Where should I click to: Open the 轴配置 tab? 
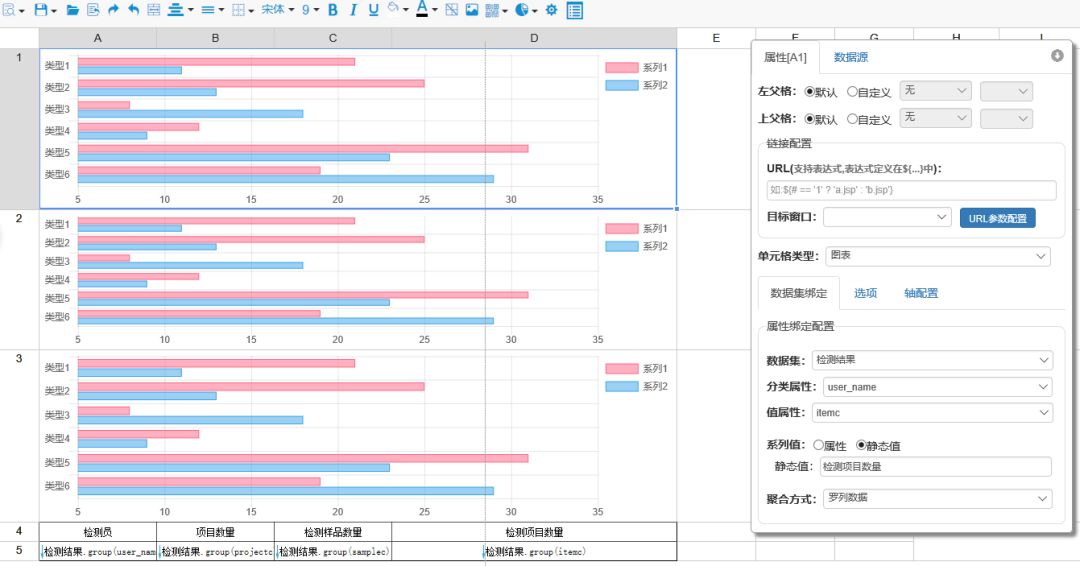point(920,294)
